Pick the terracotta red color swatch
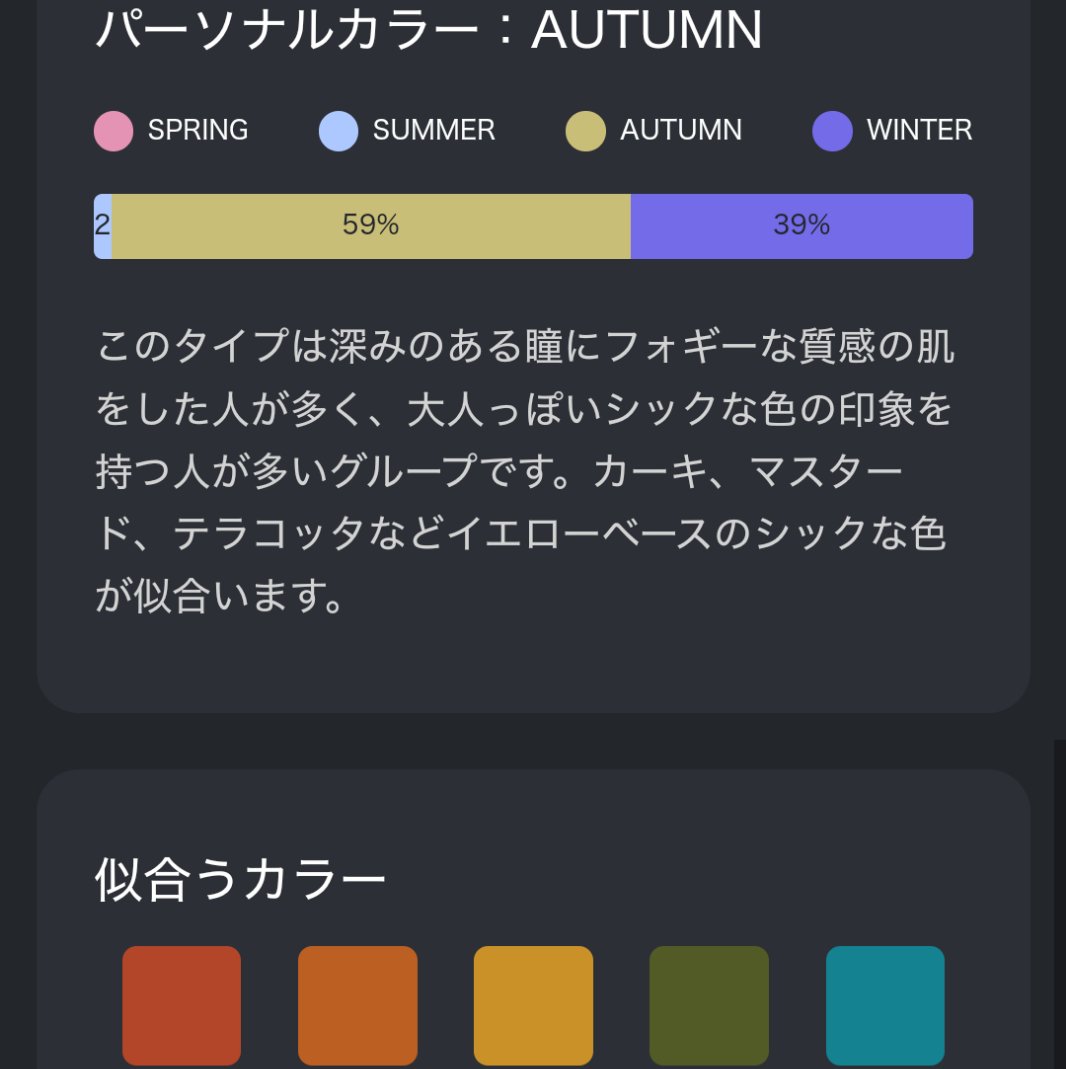The image size is (1066, 1069). (182, 1005)
